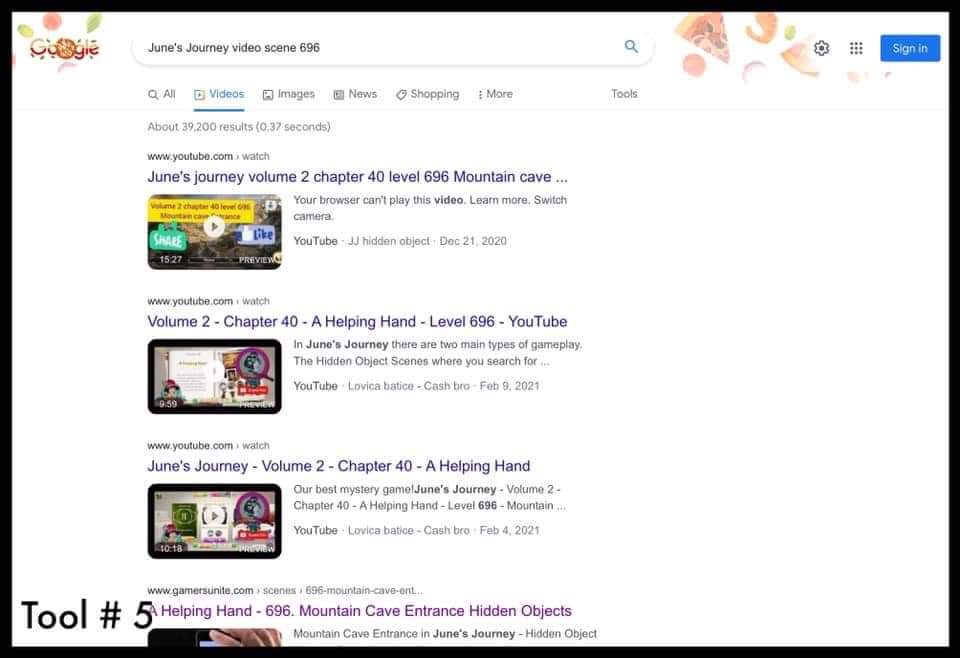Image resolution: width=960 pixels, height=658 pixels.
Task: Open 'June's journey volume 2 chapter 40 level 696' result
Action: (x=358, y=177)
